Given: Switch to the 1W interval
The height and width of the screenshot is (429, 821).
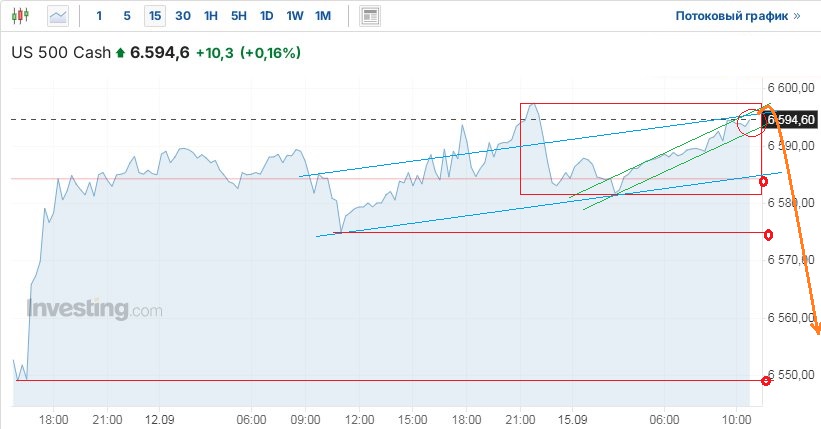Looking at the screenshot, I should 294,16.
